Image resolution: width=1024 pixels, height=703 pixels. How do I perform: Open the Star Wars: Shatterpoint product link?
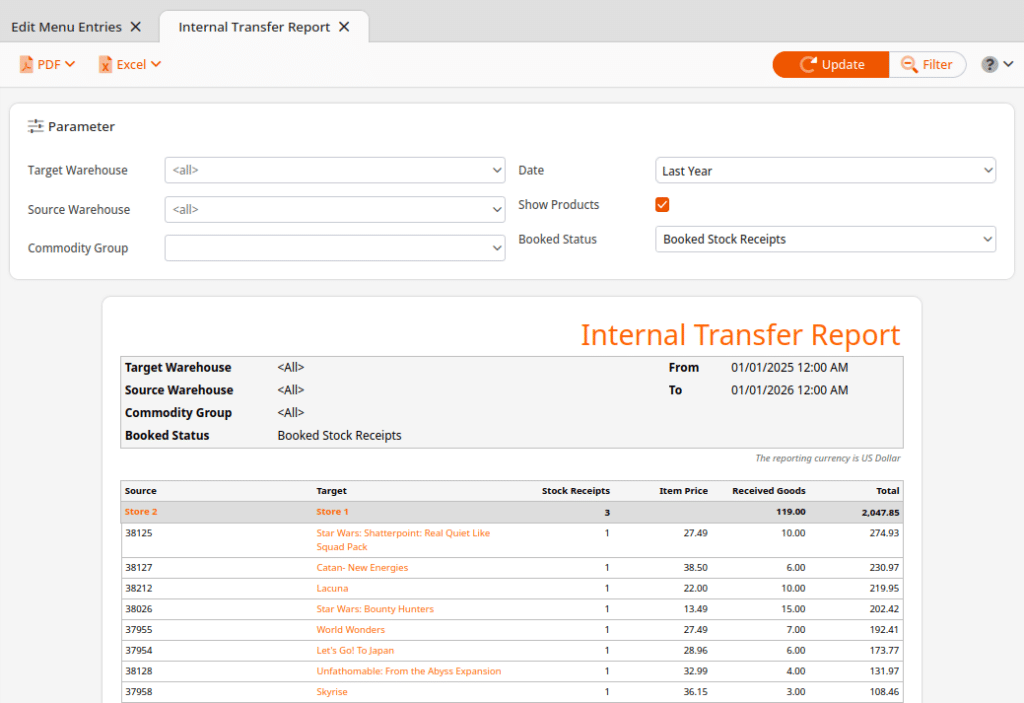(x=403, y=540)
